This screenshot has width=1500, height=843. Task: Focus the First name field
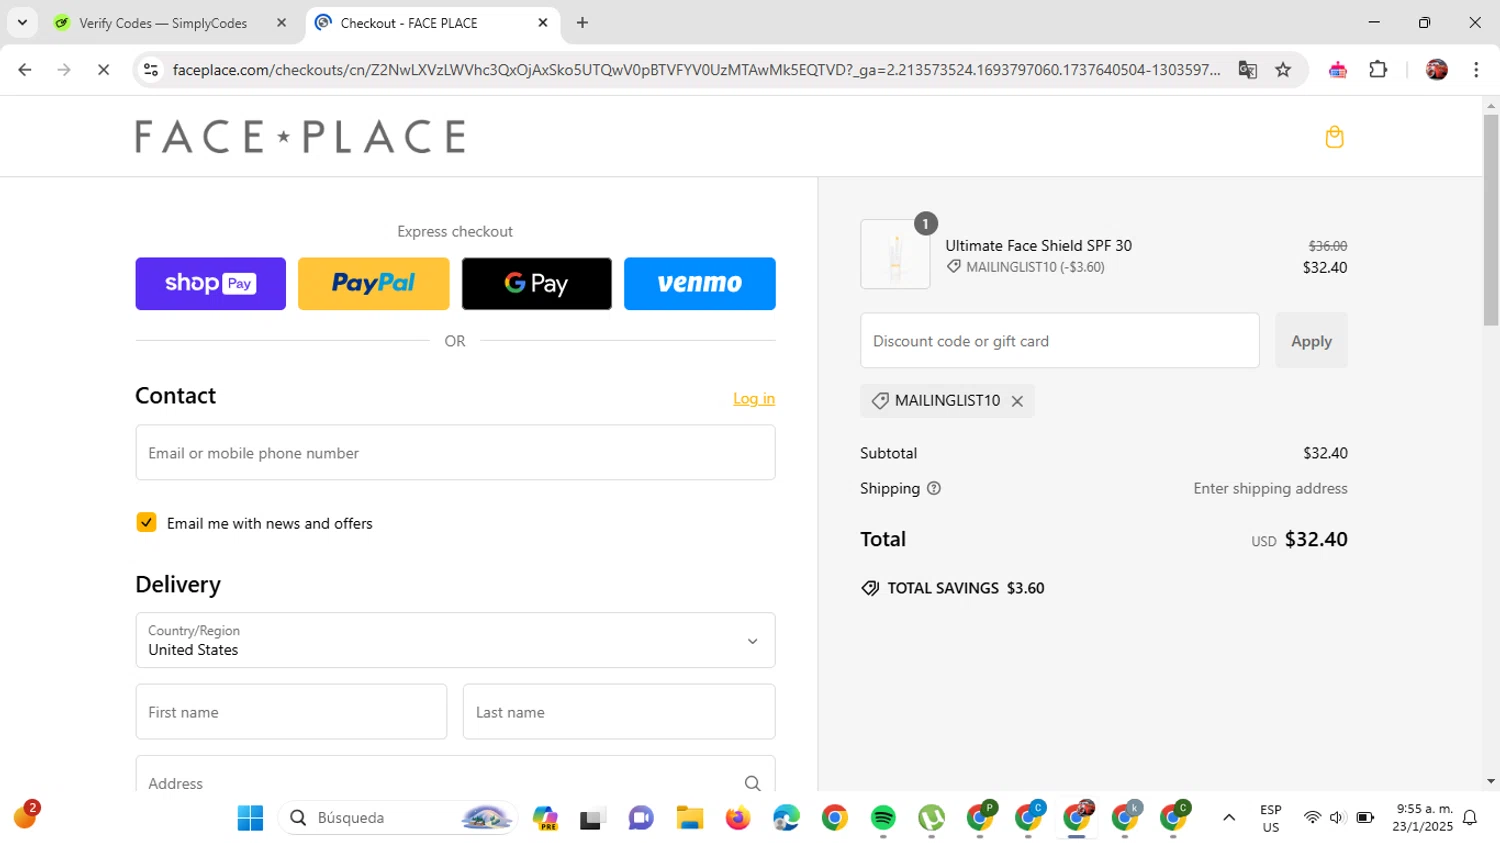pos(291,712)
